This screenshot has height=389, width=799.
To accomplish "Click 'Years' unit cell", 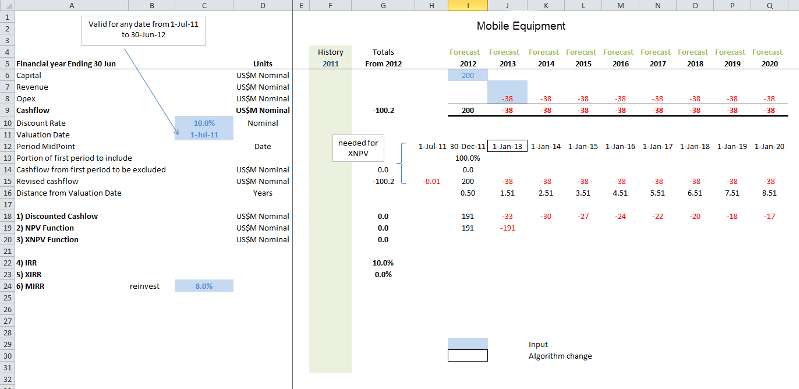I will [262, 193].
